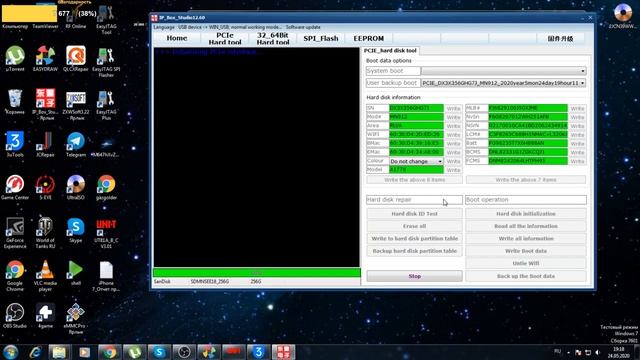The width and height of the screenshot is (640, 360).
Task: Click Stop button
Action: tap(414, 276)
